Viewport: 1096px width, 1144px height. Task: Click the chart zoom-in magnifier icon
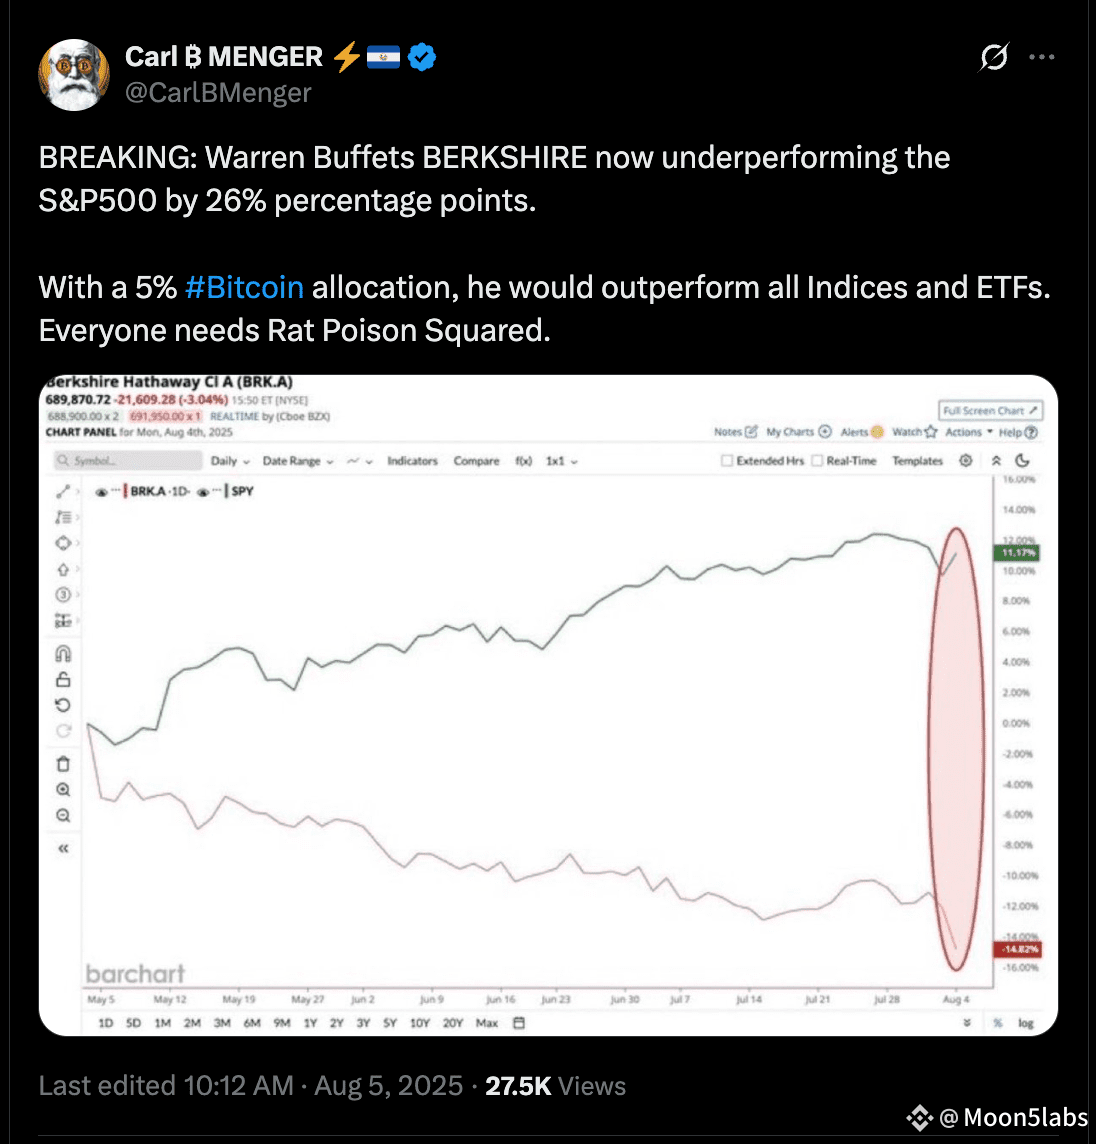(x=63, y=789)
